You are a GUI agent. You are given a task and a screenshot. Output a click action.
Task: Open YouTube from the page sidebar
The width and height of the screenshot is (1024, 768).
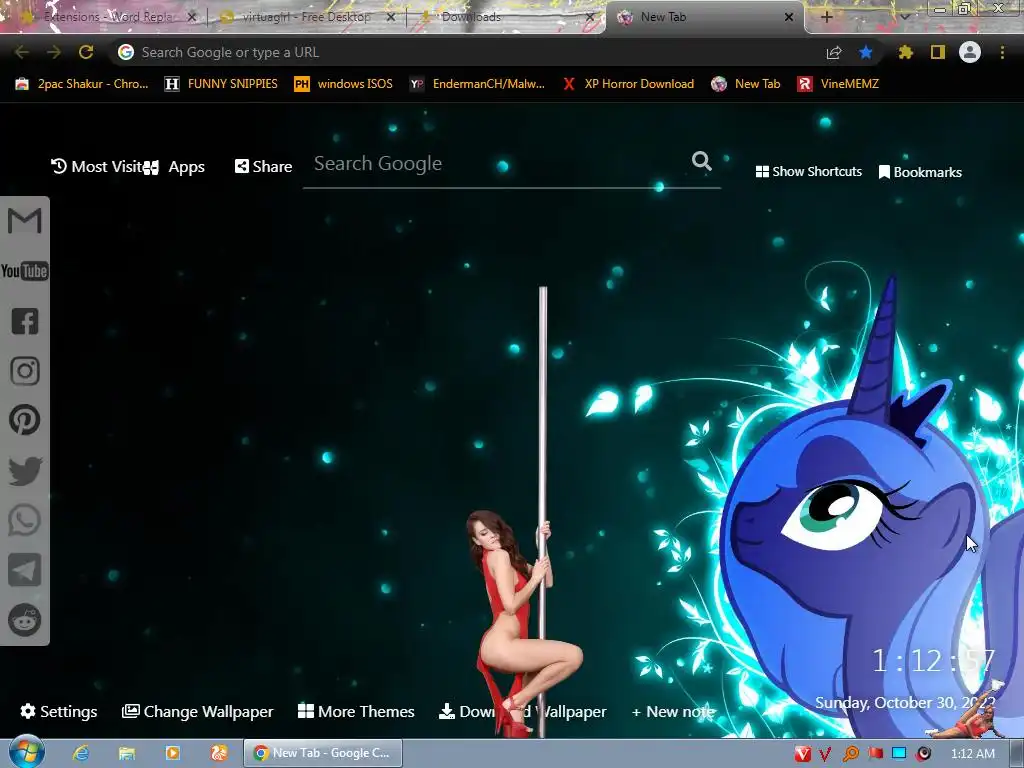tap(25, 271)
